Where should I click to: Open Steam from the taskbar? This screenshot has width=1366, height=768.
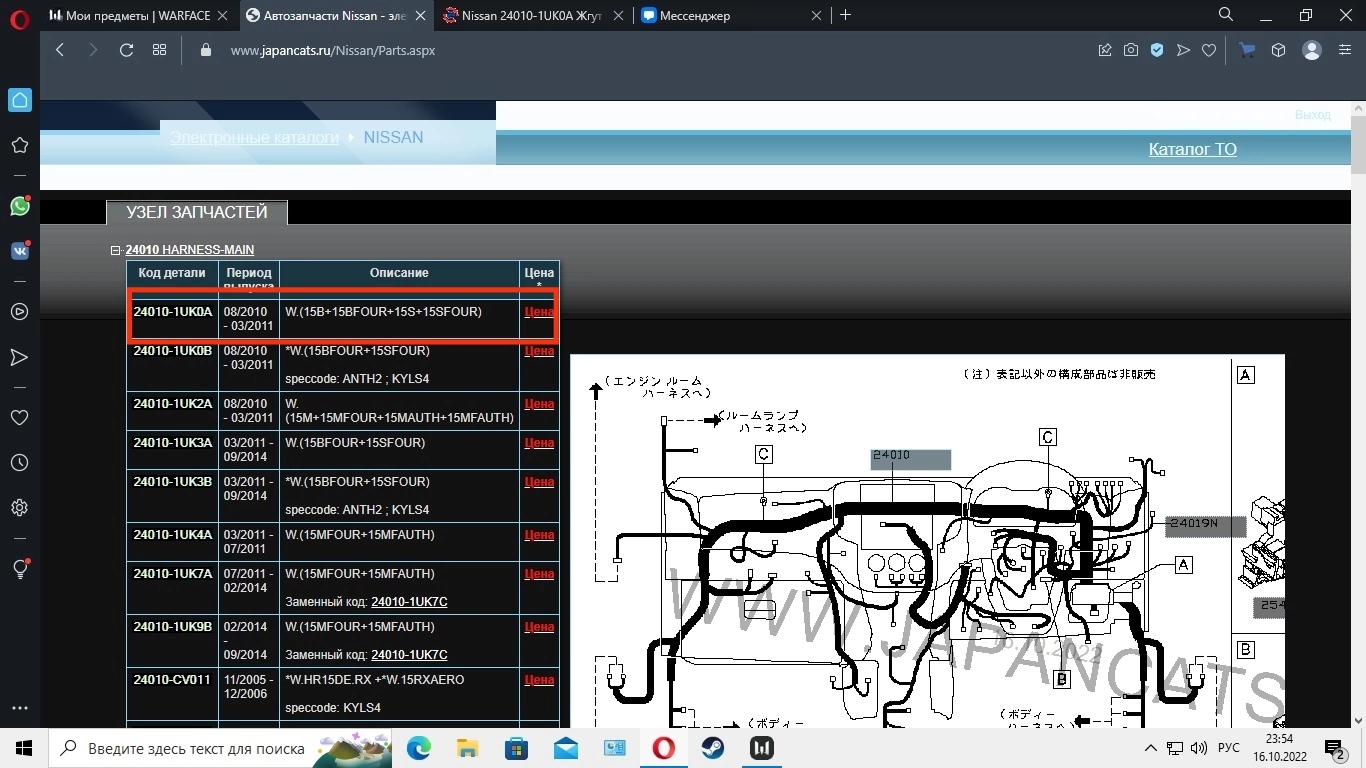coord(713,748)
